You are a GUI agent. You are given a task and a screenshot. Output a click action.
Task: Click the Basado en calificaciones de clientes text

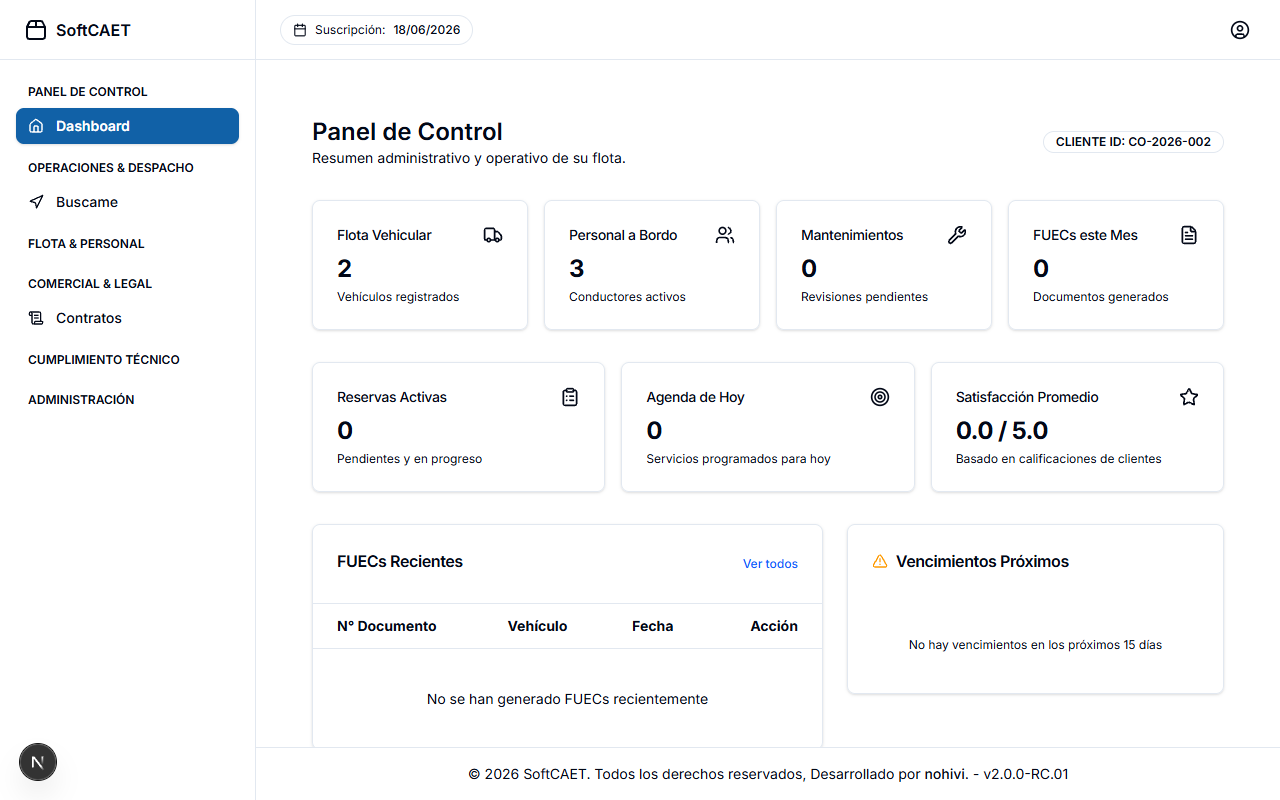tap(1059, 459)
